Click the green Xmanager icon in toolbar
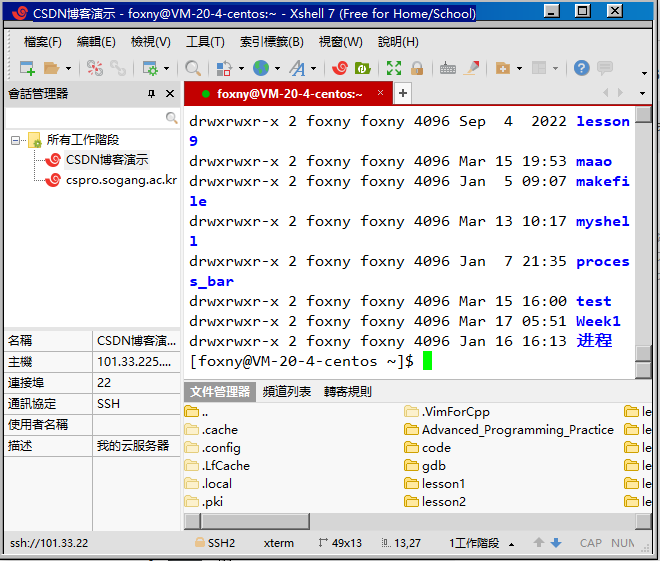 [363, 68]
